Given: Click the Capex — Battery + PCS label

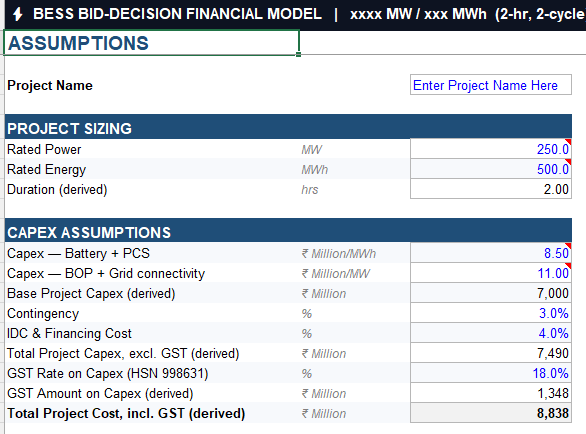Looking at the screenshot, I should [78, 253].
